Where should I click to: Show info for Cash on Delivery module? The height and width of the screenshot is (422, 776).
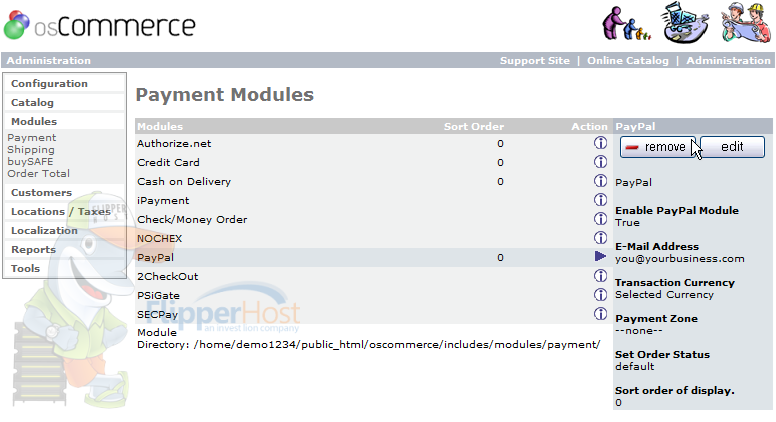coord(600,181)
